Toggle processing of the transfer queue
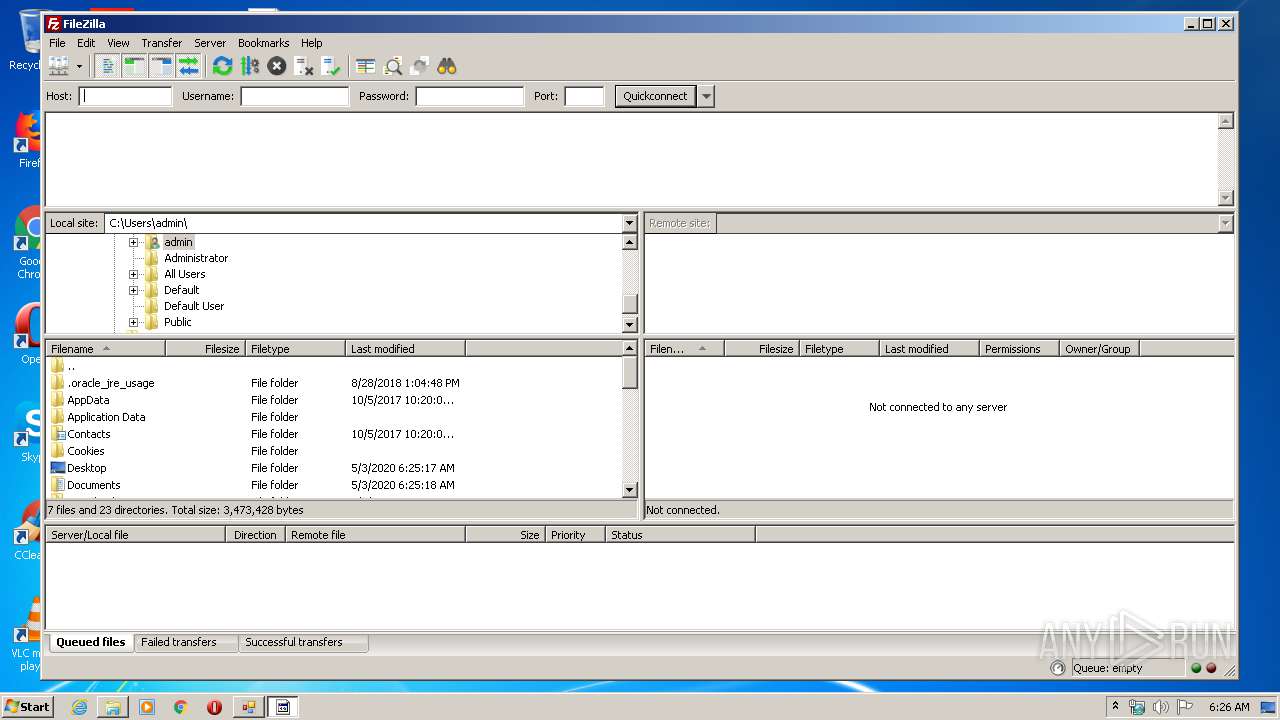Image resolution: width=1280 pixels, height=720 pixels. pos(250,66)
